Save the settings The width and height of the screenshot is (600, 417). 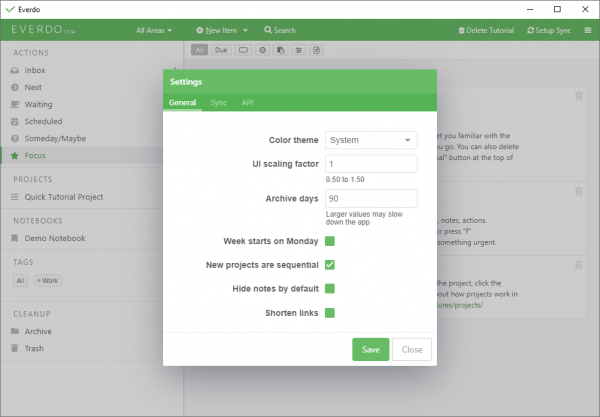pos(371,349)
